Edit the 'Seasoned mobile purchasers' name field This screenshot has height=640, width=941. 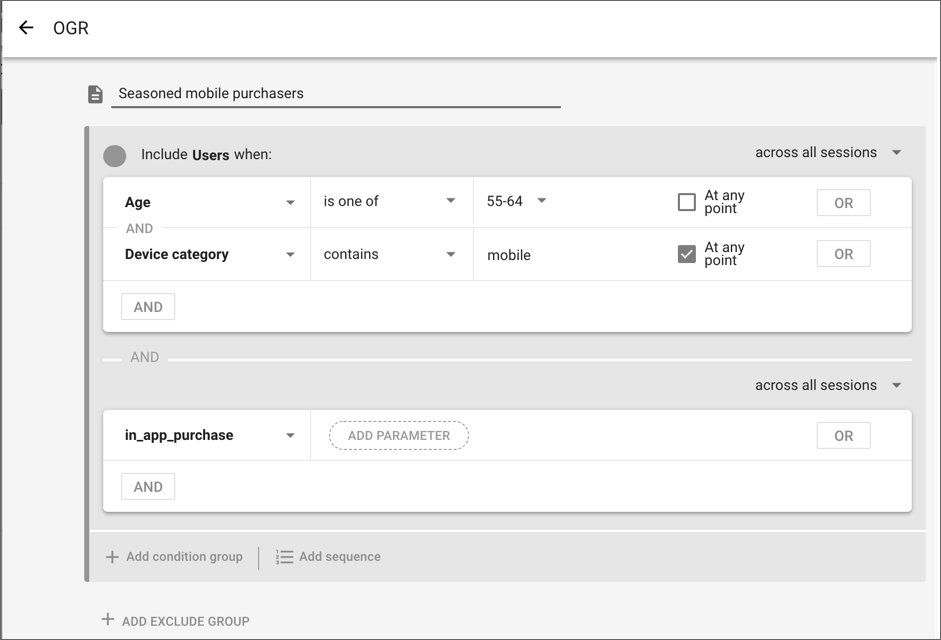click(335, 94)
